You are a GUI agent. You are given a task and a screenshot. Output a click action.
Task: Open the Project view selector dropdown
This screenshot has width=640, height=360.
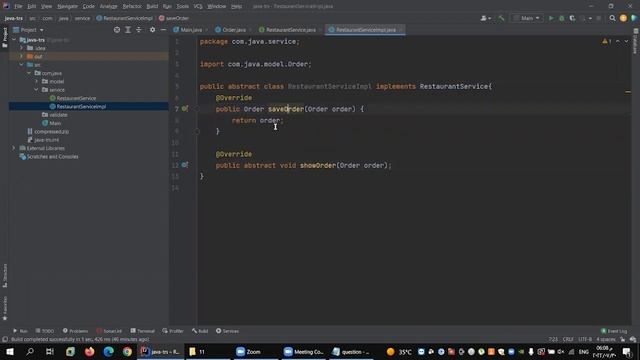[x=28, y=30]
